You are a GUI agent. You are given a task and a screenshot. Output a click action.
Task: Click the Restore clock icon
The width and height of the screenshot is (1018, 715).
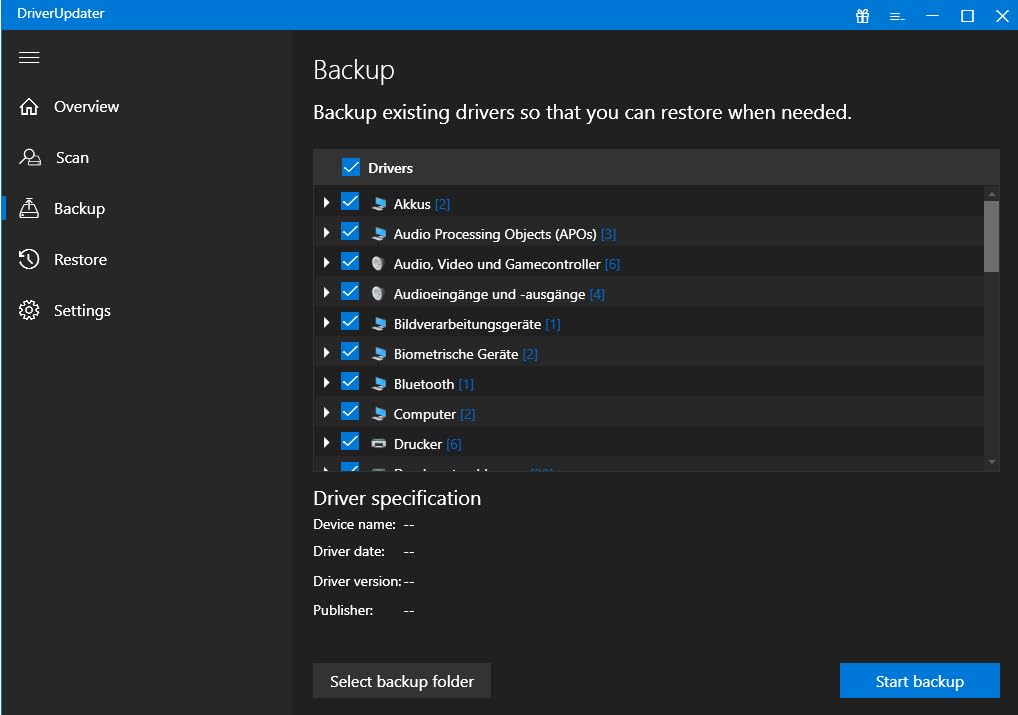[x=29, y=259]
